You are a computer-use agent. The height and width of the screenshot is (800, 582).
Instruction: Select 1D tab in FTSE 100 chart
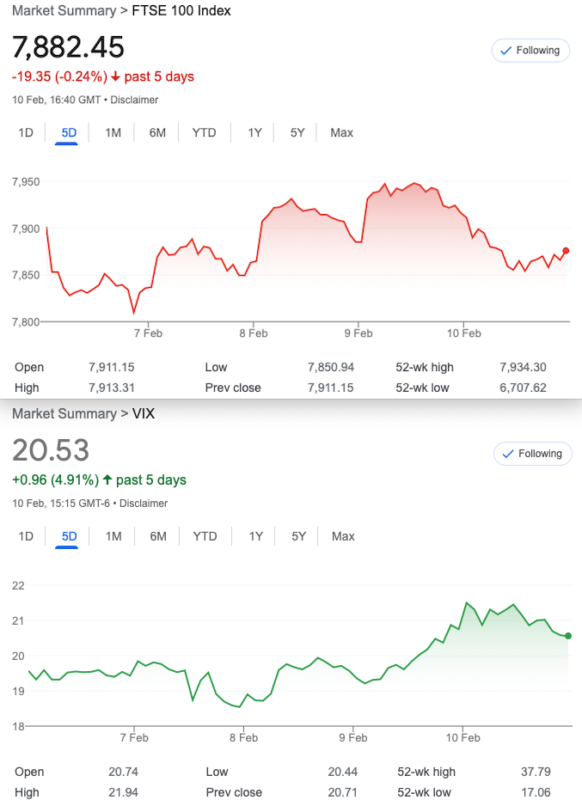tap(26, 133)
